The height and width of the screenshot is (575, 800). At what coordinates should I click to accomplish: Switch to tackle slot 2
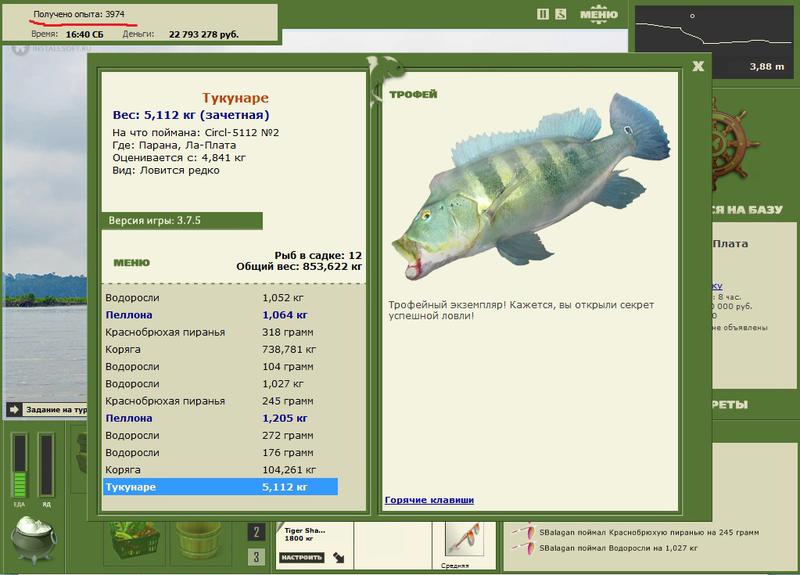pyautogui.click(x=256, y=533)
